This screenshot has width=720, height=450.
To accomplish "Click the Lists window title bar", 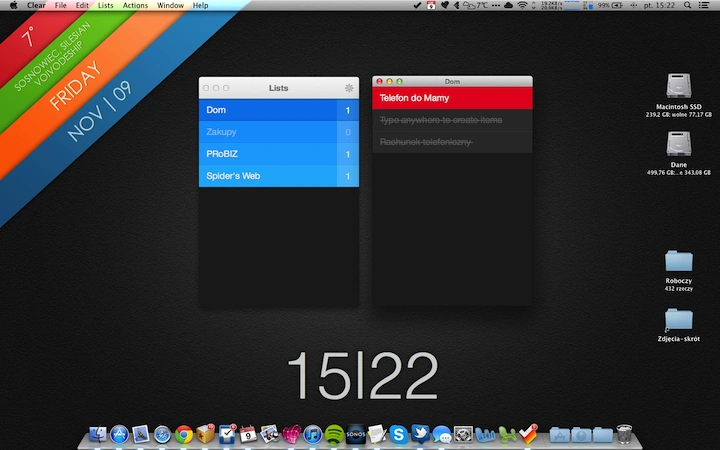I will coord(279,88).
